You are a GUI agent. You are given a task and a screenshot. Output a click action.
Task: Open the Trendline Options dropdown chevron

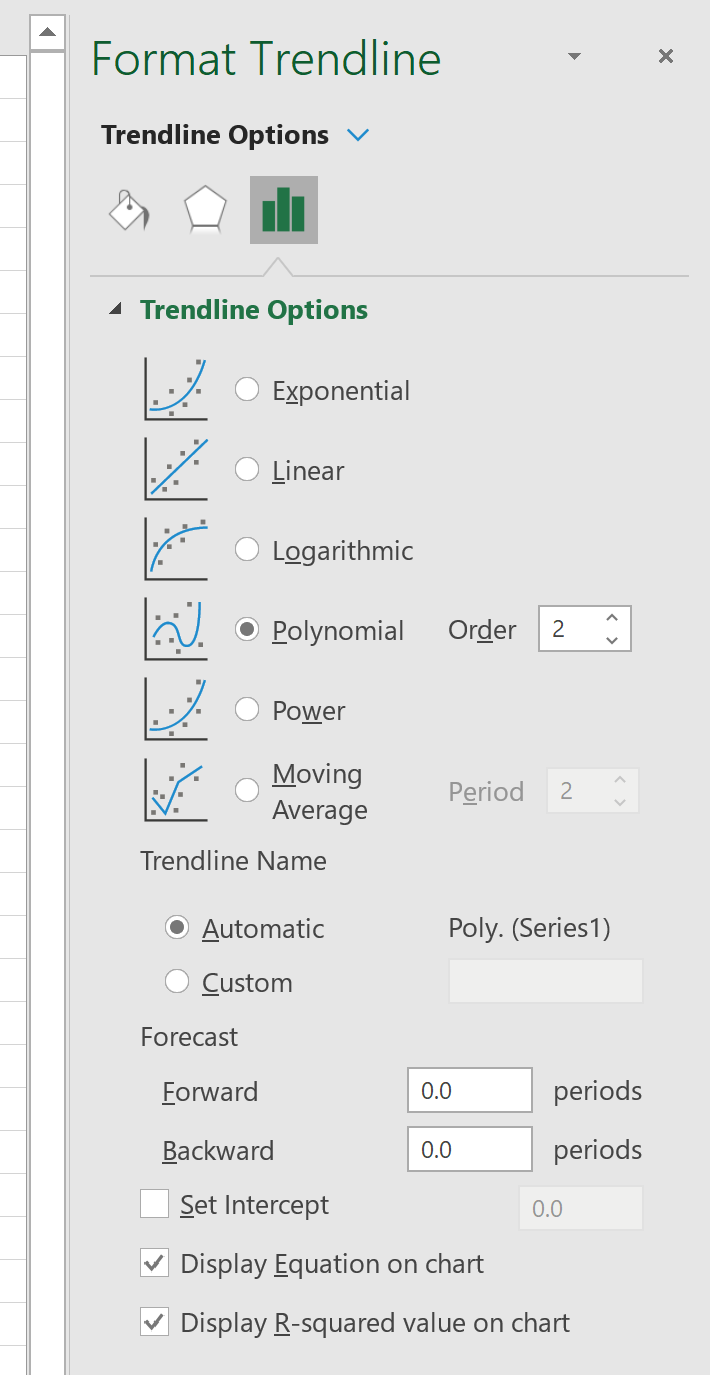[358, 135]
